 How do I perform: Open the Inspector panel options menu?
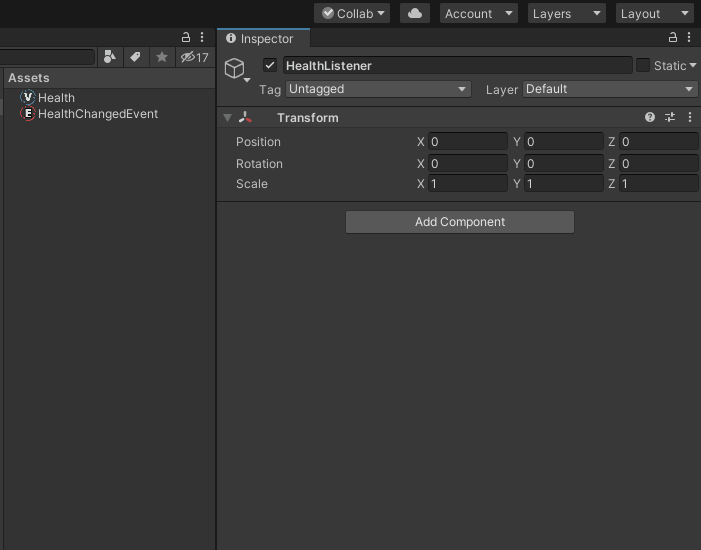(x=689, y=37)
